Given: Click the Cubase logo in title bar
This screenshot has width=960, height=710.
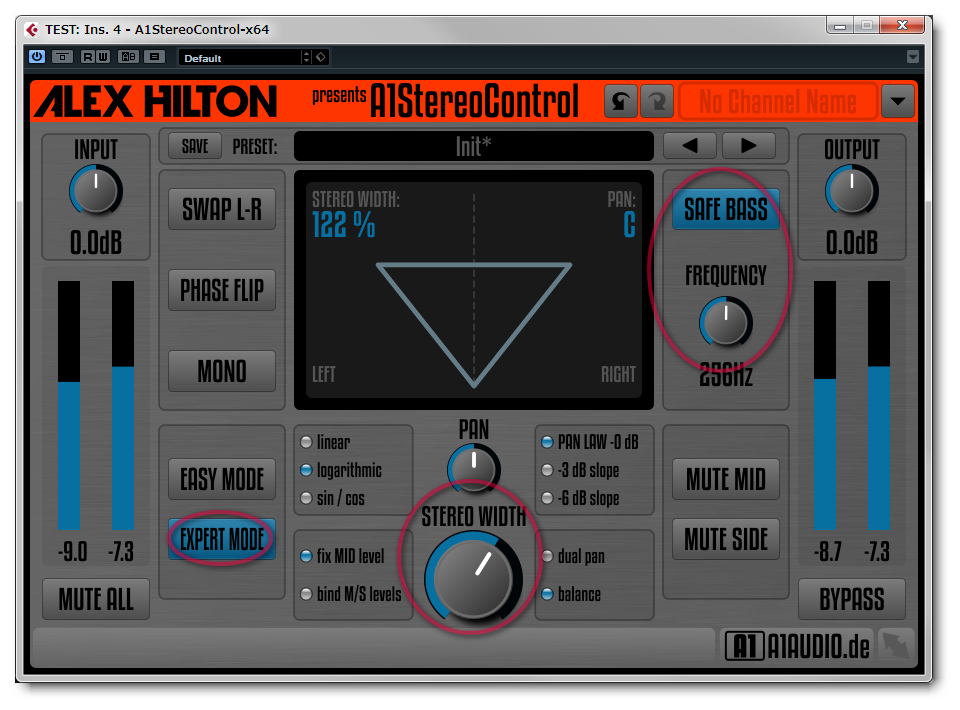Looking at the screenshot, I should pos(31,29).
